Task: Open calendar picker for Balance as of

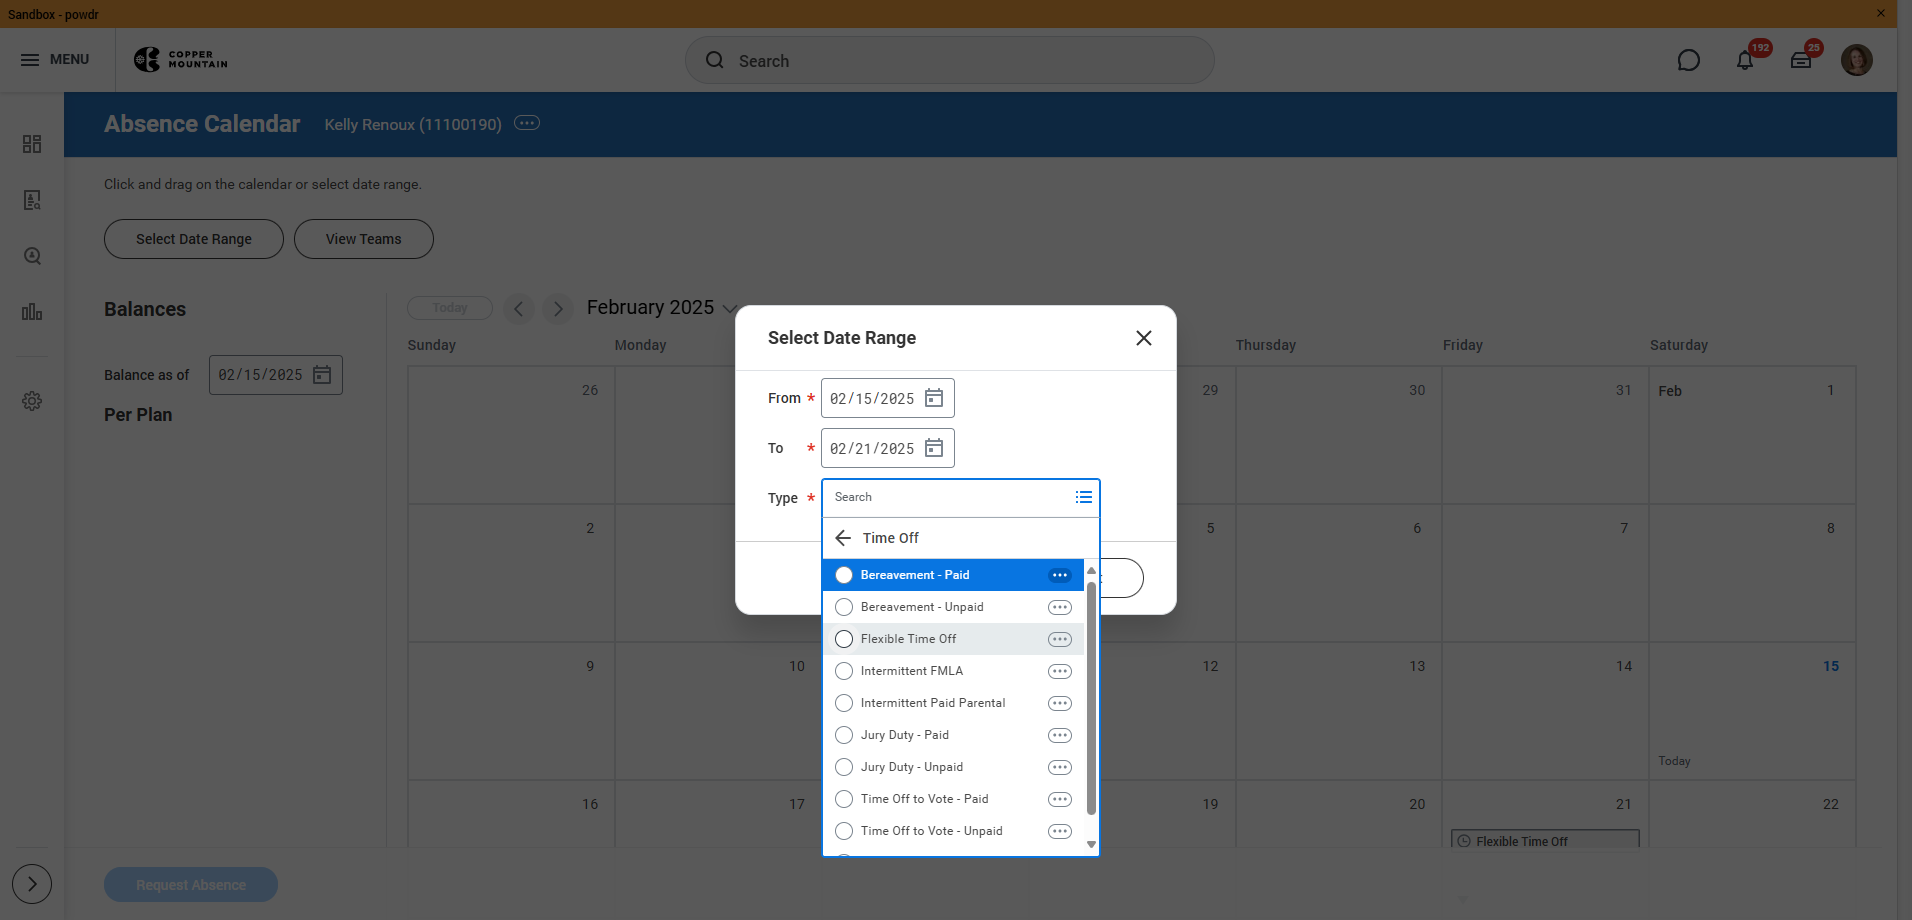Action: [x=322, y=375]
